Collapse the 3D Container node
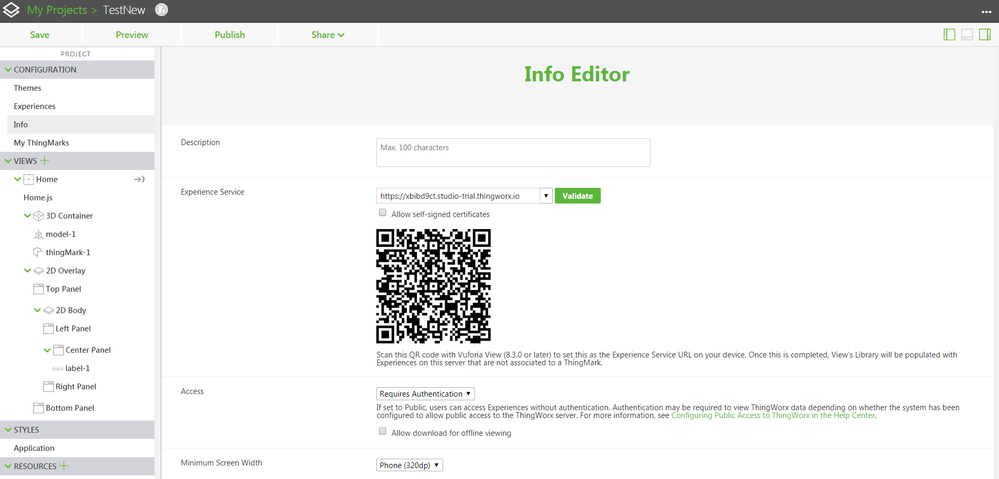The image size is (999, 479). (27, 216)
